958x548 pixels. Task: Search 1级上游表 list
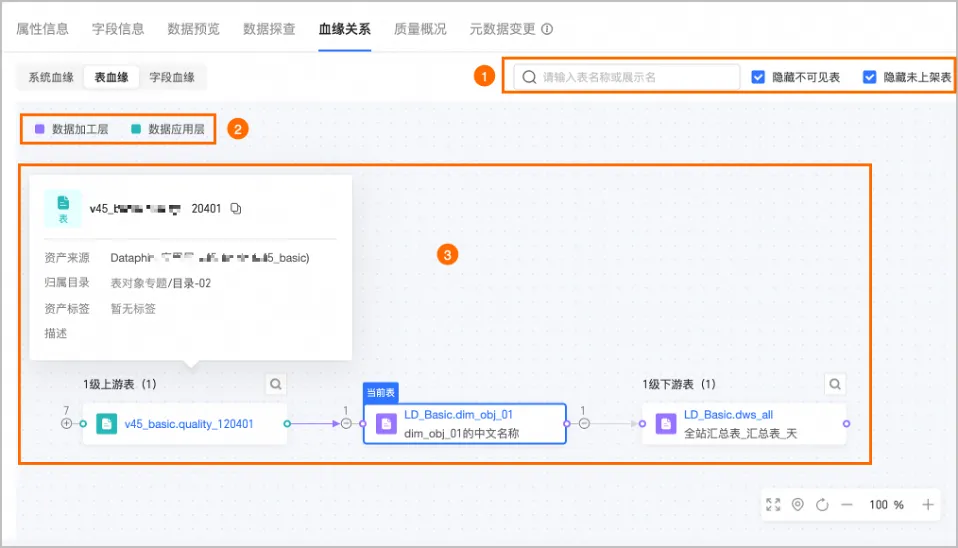[276, 384]
